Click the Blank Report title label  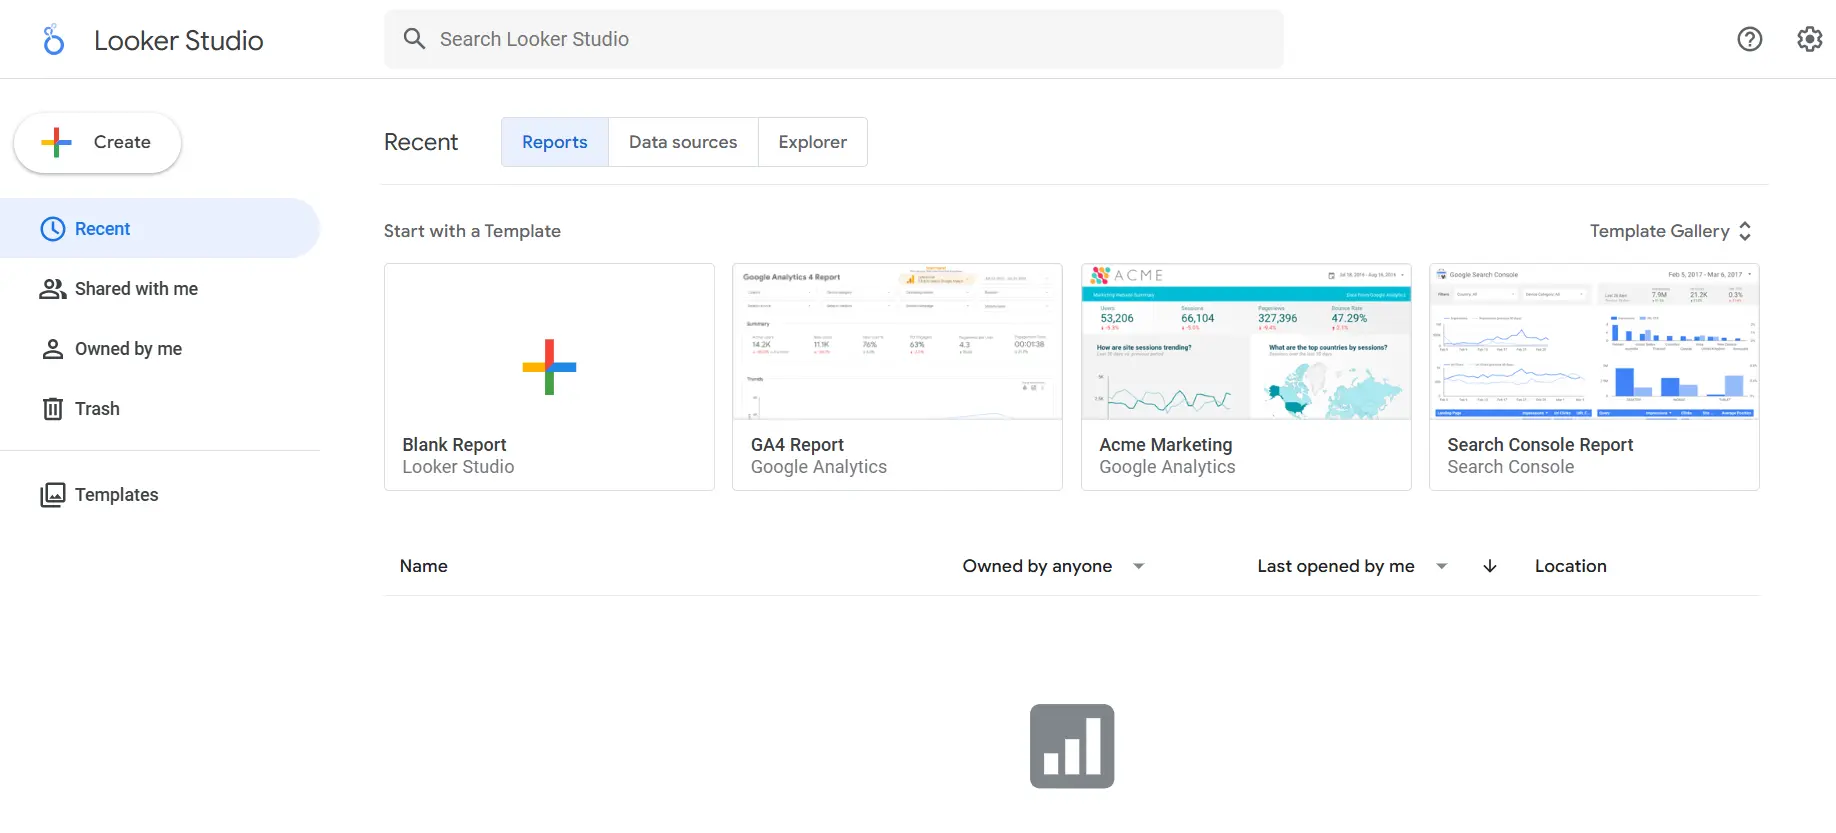coord(454,445)
